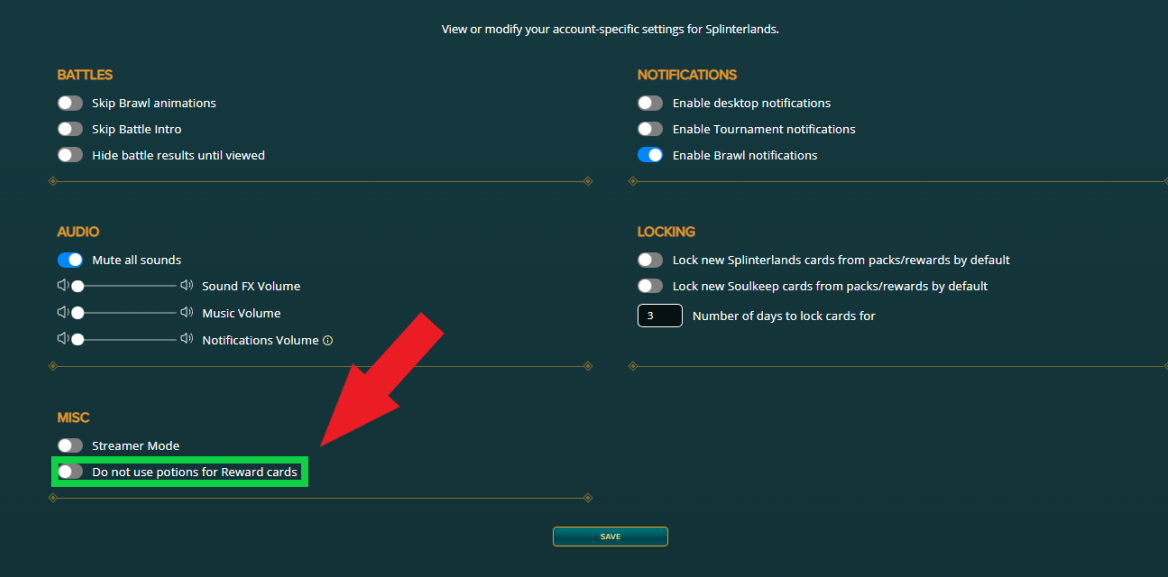Viewport: 1168px width, 577px height.
Task: Click the loud speaker icon beside Sound FX Volume label
Action: pyautogui.click(x=186, y=286)
